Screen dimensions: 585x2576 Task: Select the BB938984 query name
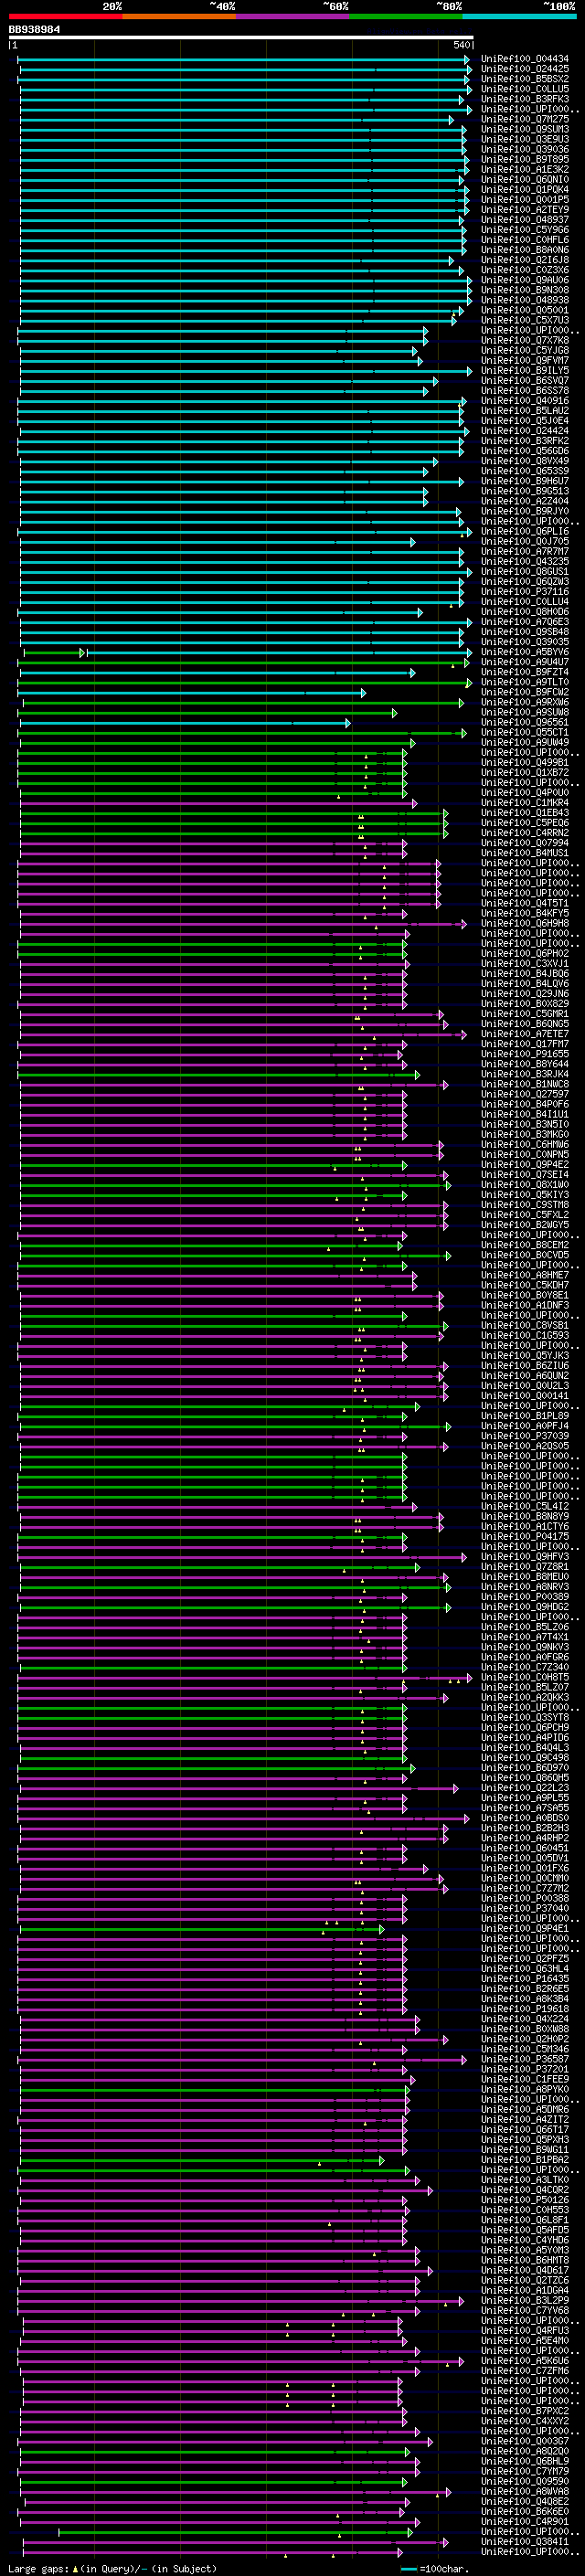[x=34, y=30]
